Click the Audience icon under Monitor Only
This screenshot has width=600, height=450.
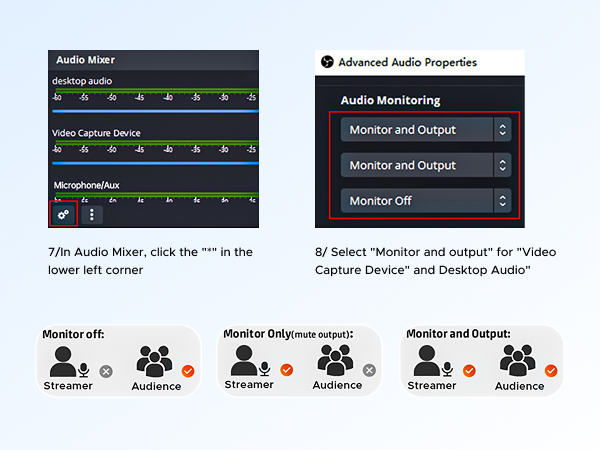337,361
